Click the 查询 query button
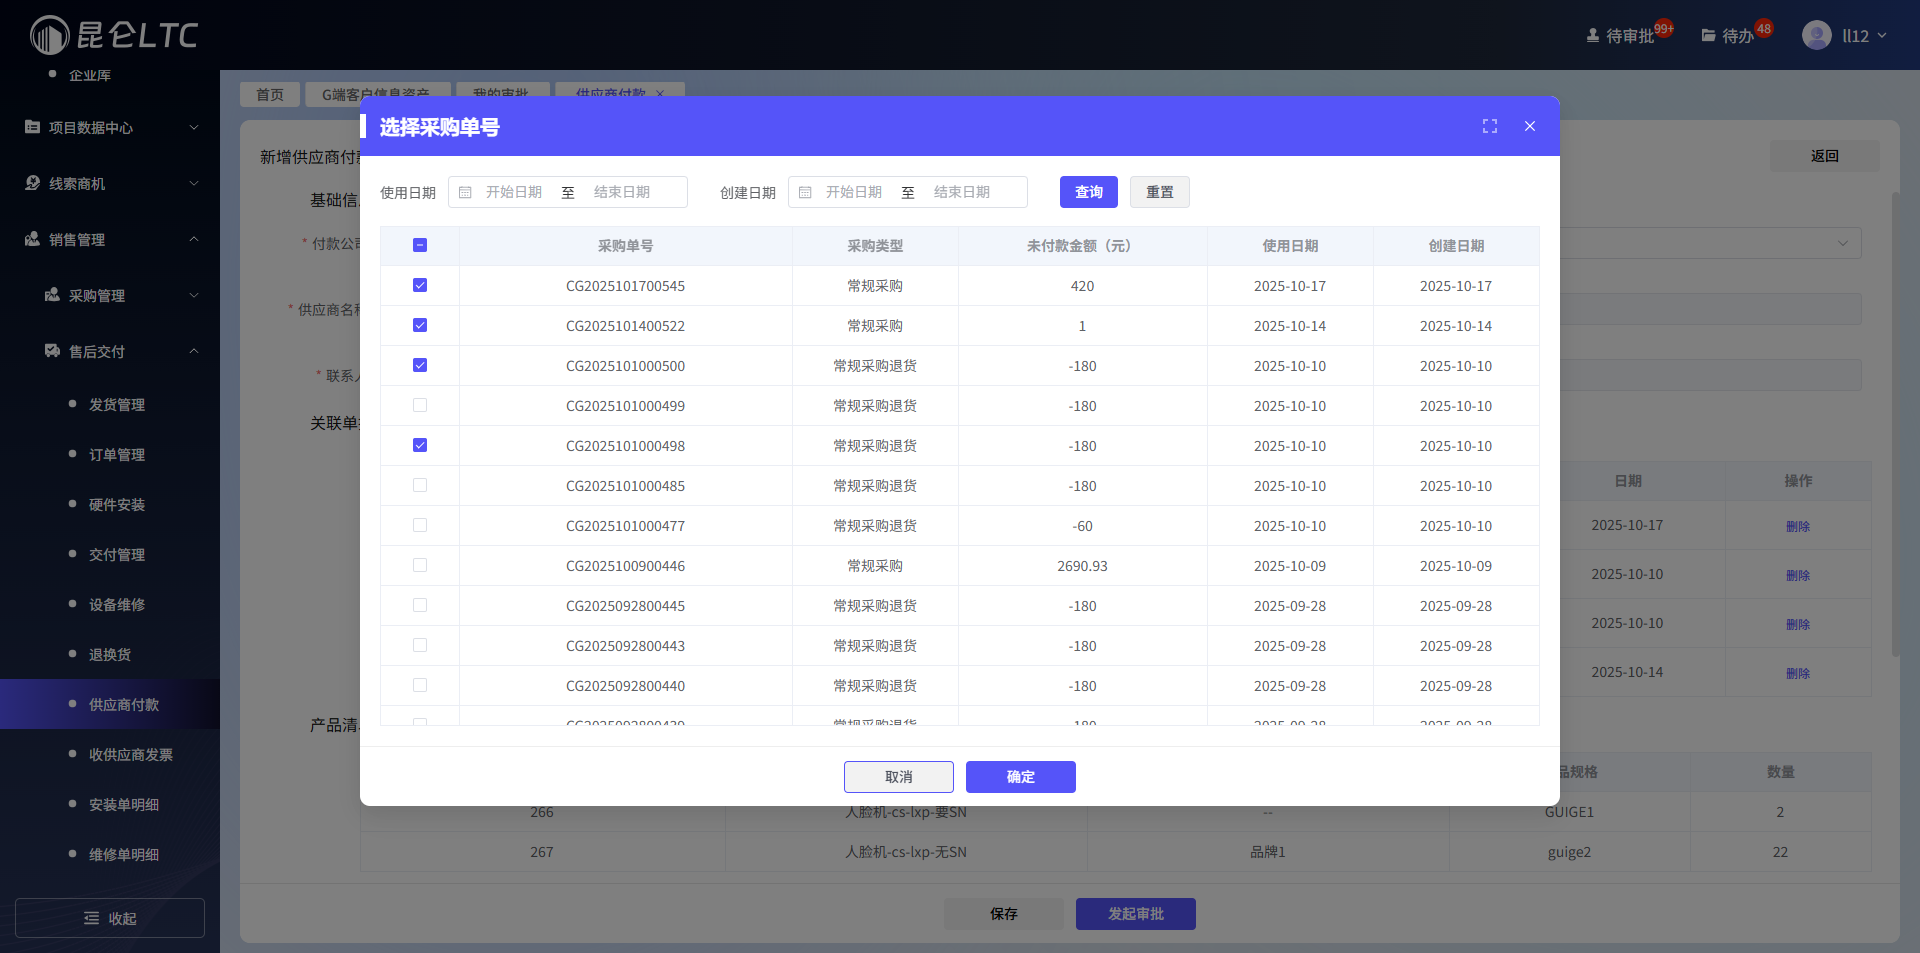Image resolution: width=1920 pixels, height=953 pixels. tap(1088, 191)
